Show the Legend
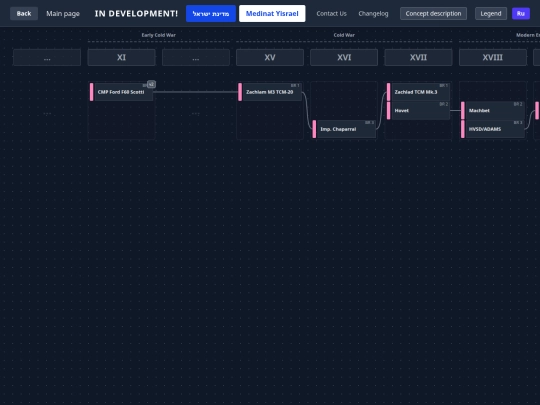540x405 pixels. pyautogui.click(x=491, y=13)
